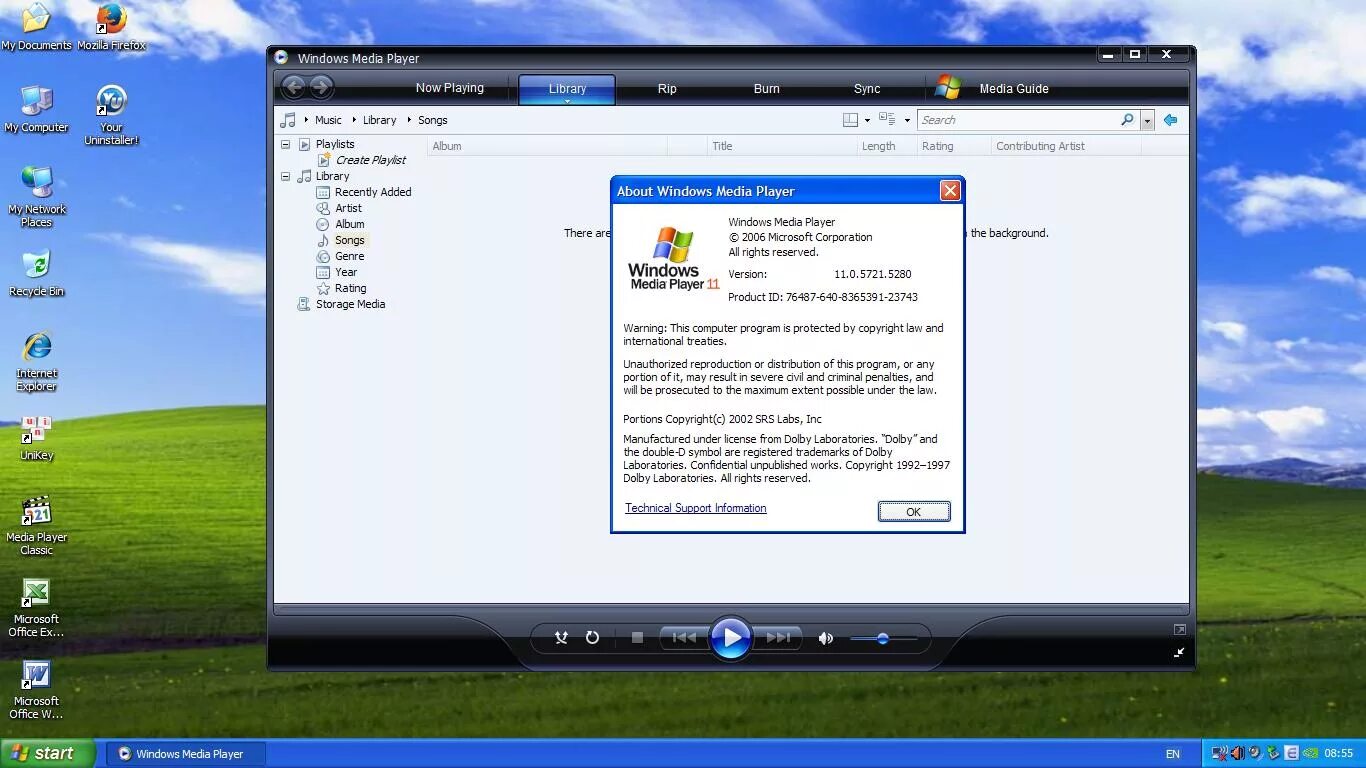Open the search options dropdown arrow
Screen dimensions: 1366x768
1147,120
